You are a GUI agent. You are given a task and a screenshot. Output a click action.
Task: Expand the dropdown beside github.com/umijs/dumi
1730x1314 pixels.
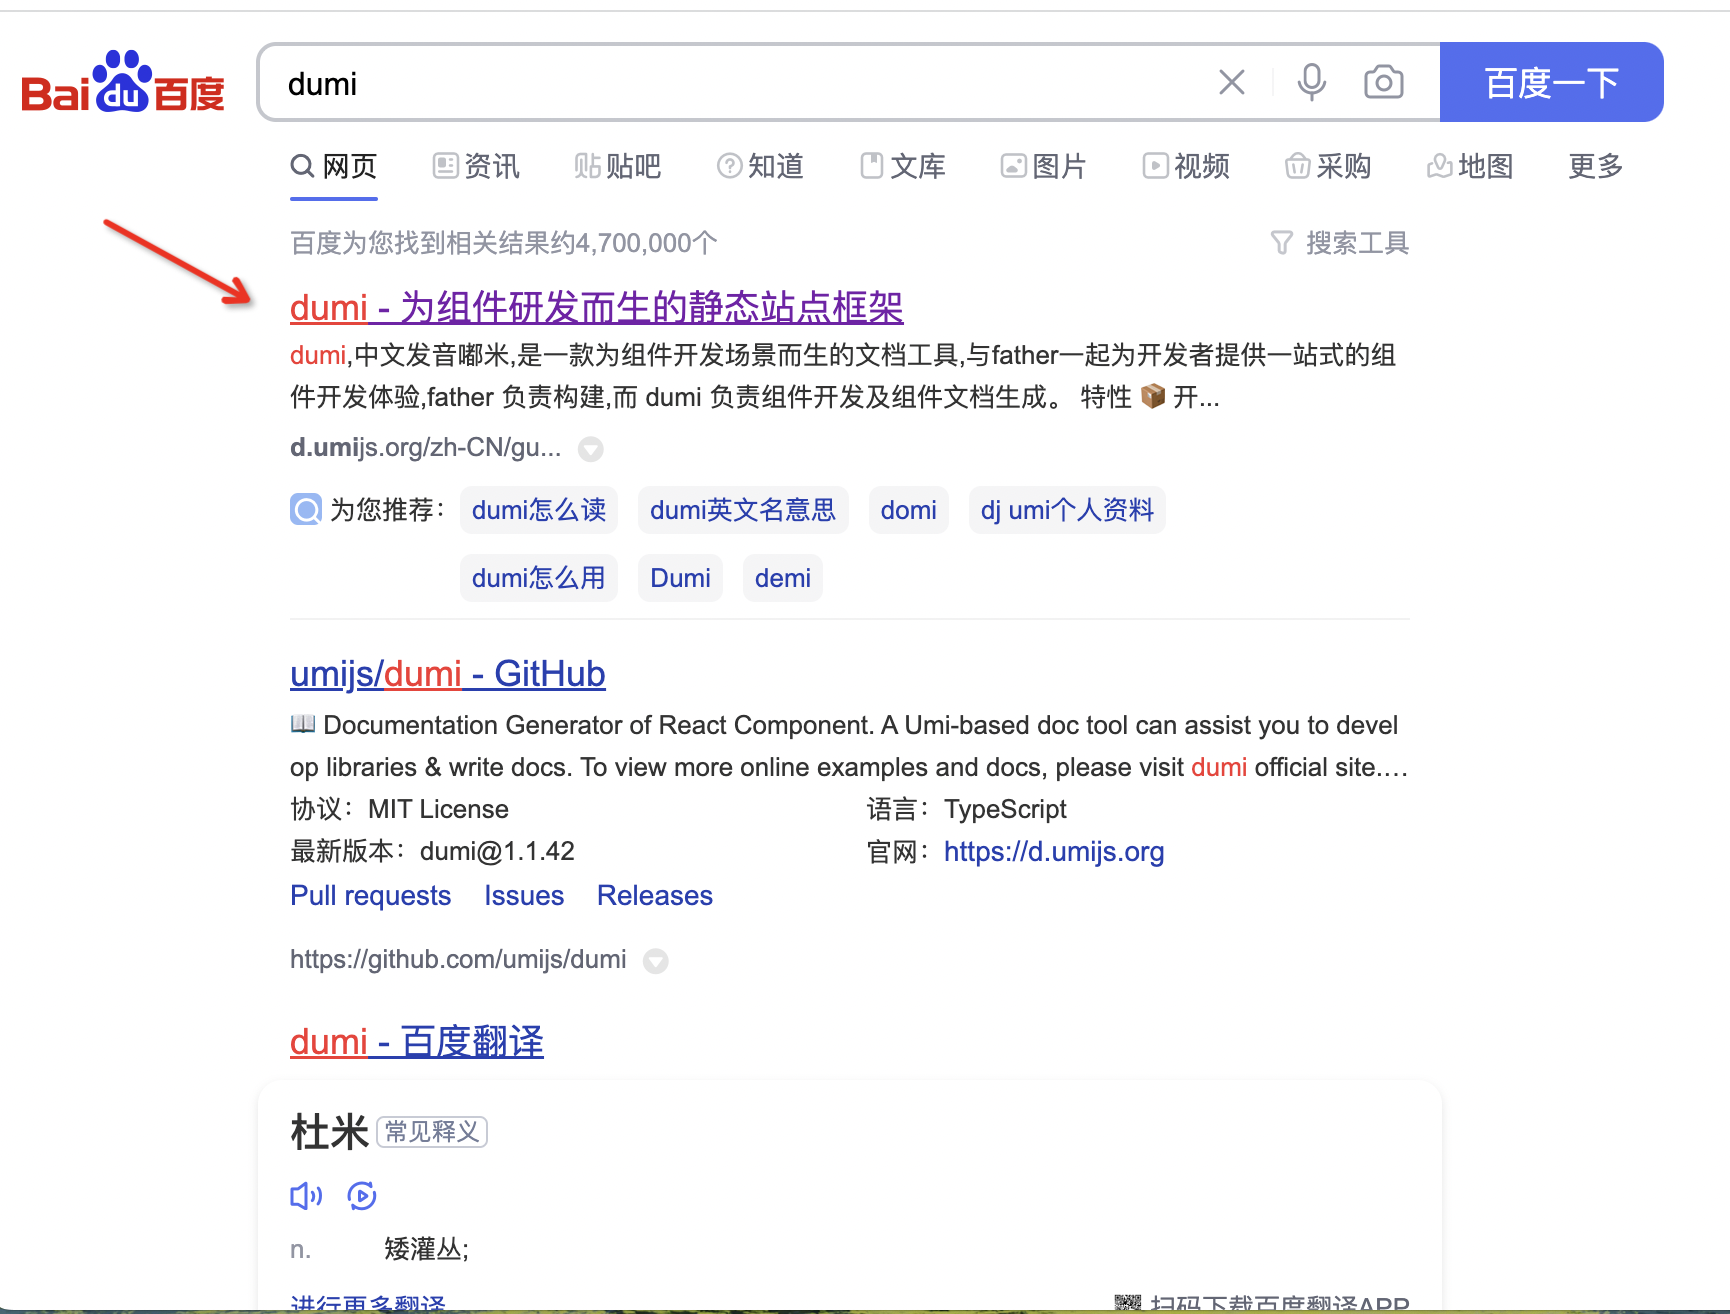point(656,961)
